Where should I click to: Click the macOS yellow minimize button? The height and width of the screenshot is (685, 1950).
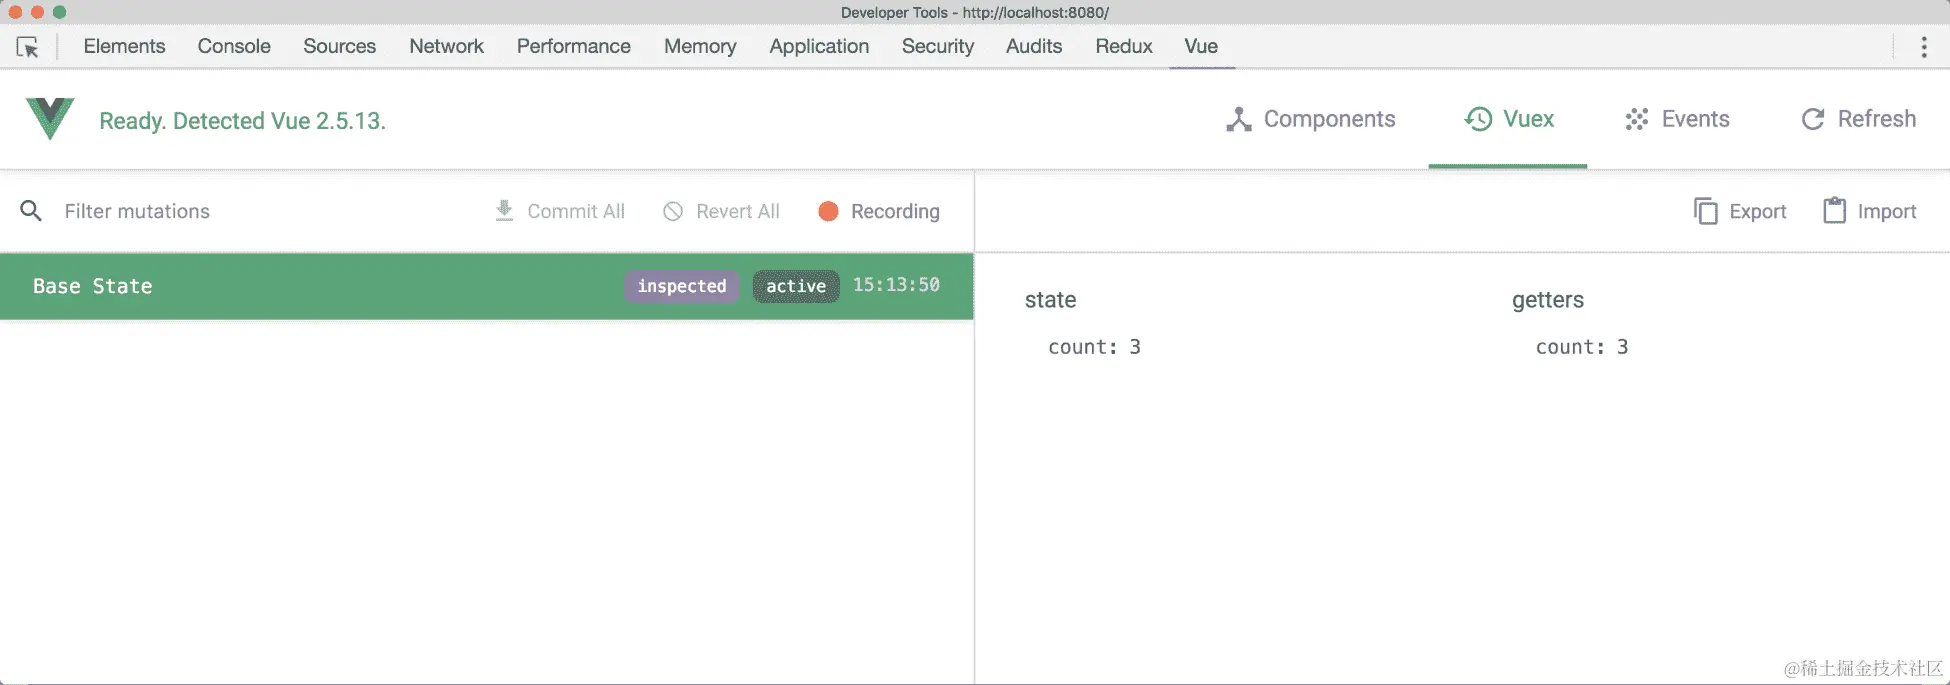tap(37, 12)
